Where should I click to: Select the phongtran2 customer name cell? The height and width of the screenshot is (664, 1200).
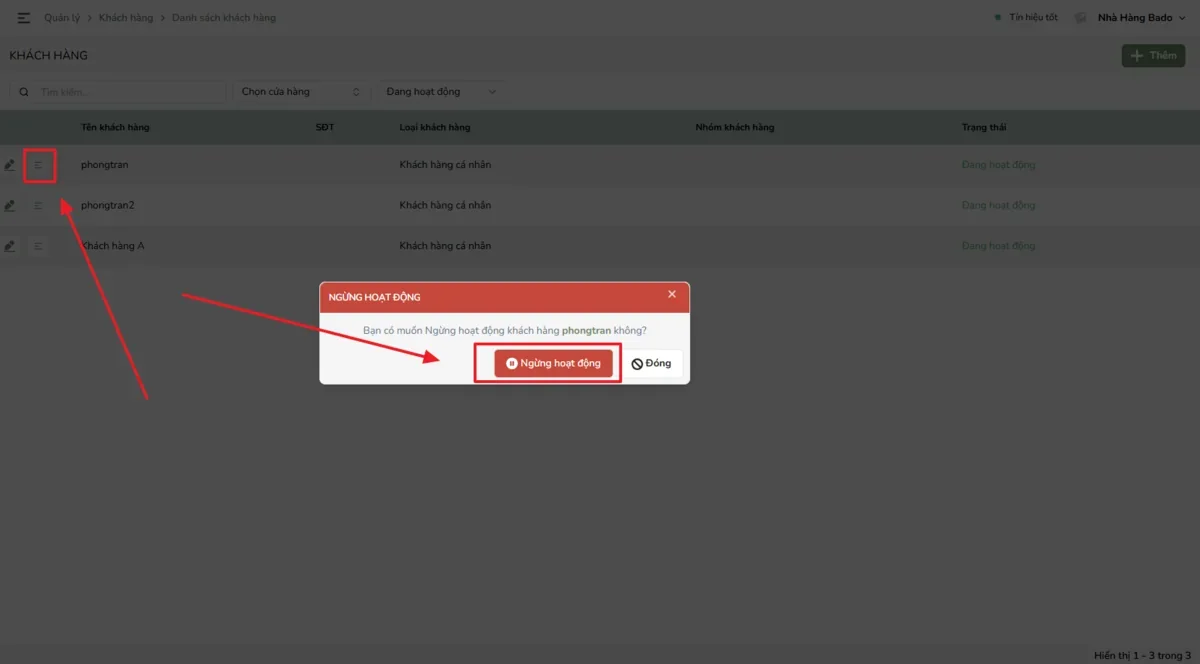pyautogui.click(x=108, y=205)
